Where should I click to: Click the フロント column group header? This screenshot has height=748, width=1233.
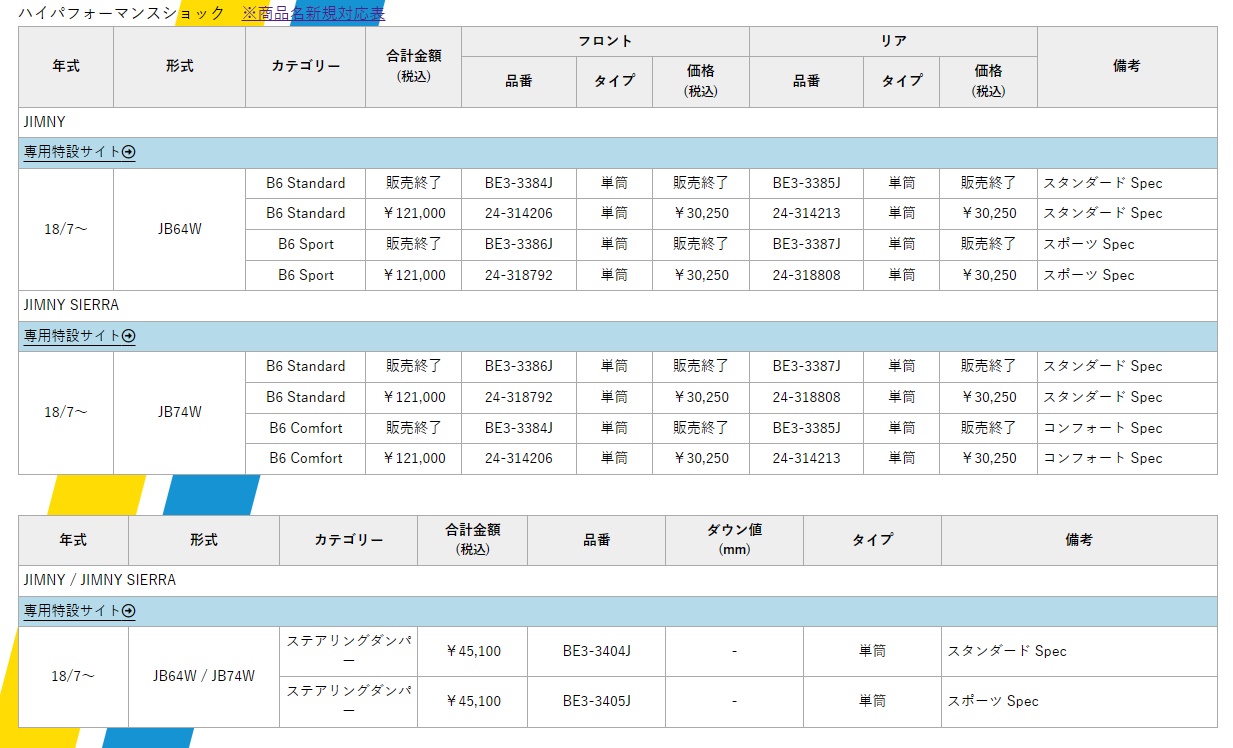click(605, 41)
